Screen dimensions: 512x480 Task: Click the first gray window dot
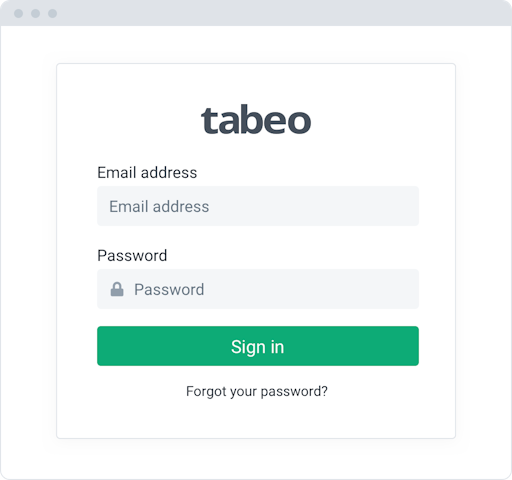[x=19, y=13]
